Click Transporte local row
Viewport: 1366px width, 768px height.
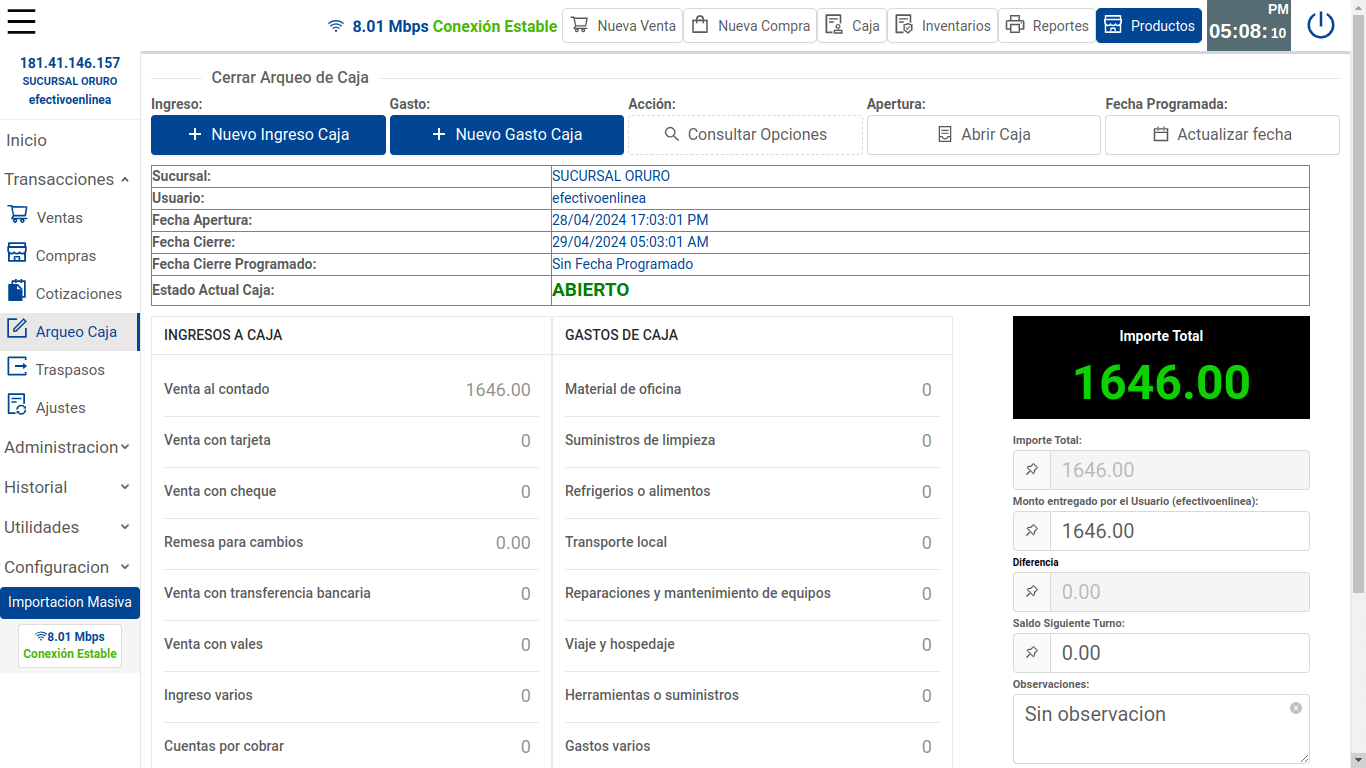[752, 543]
